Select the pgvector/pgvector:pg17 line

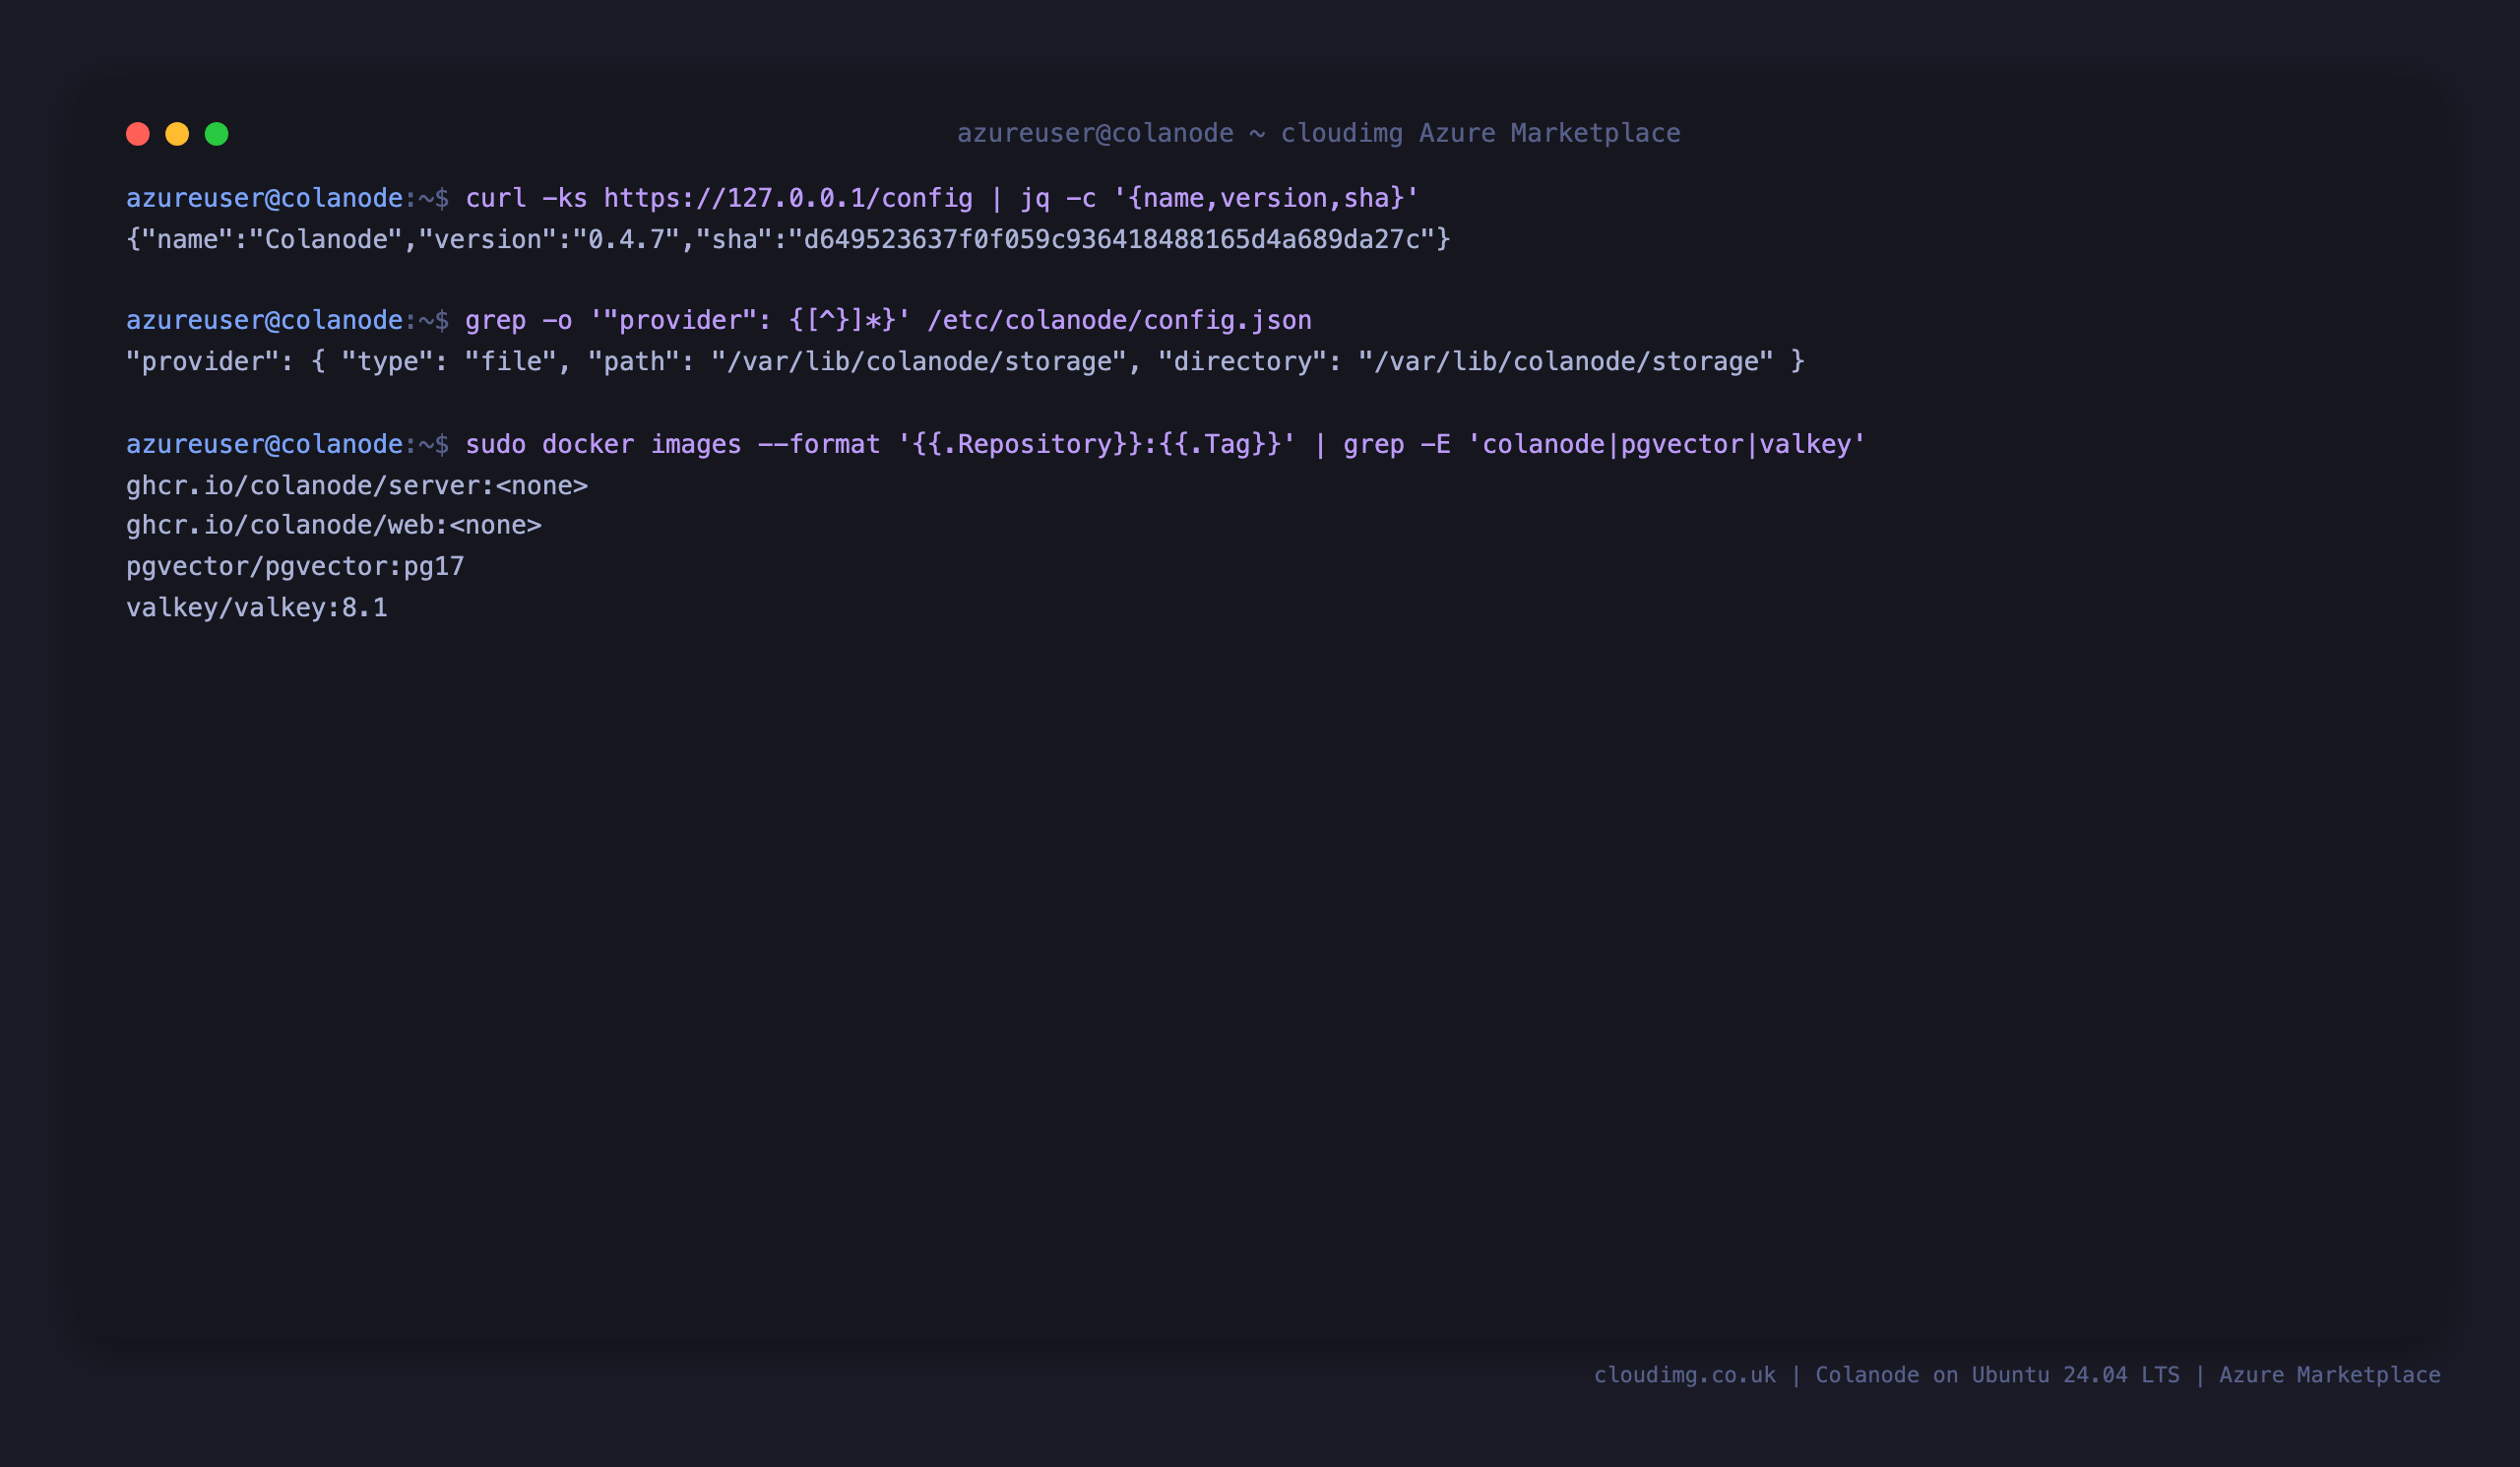tap(295, 566)
